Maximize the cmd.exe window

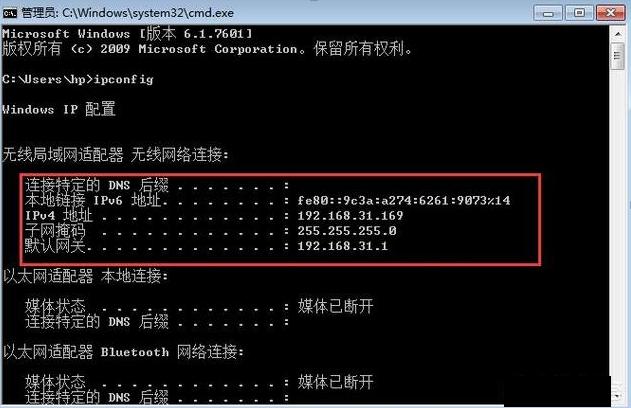point(579,13)
